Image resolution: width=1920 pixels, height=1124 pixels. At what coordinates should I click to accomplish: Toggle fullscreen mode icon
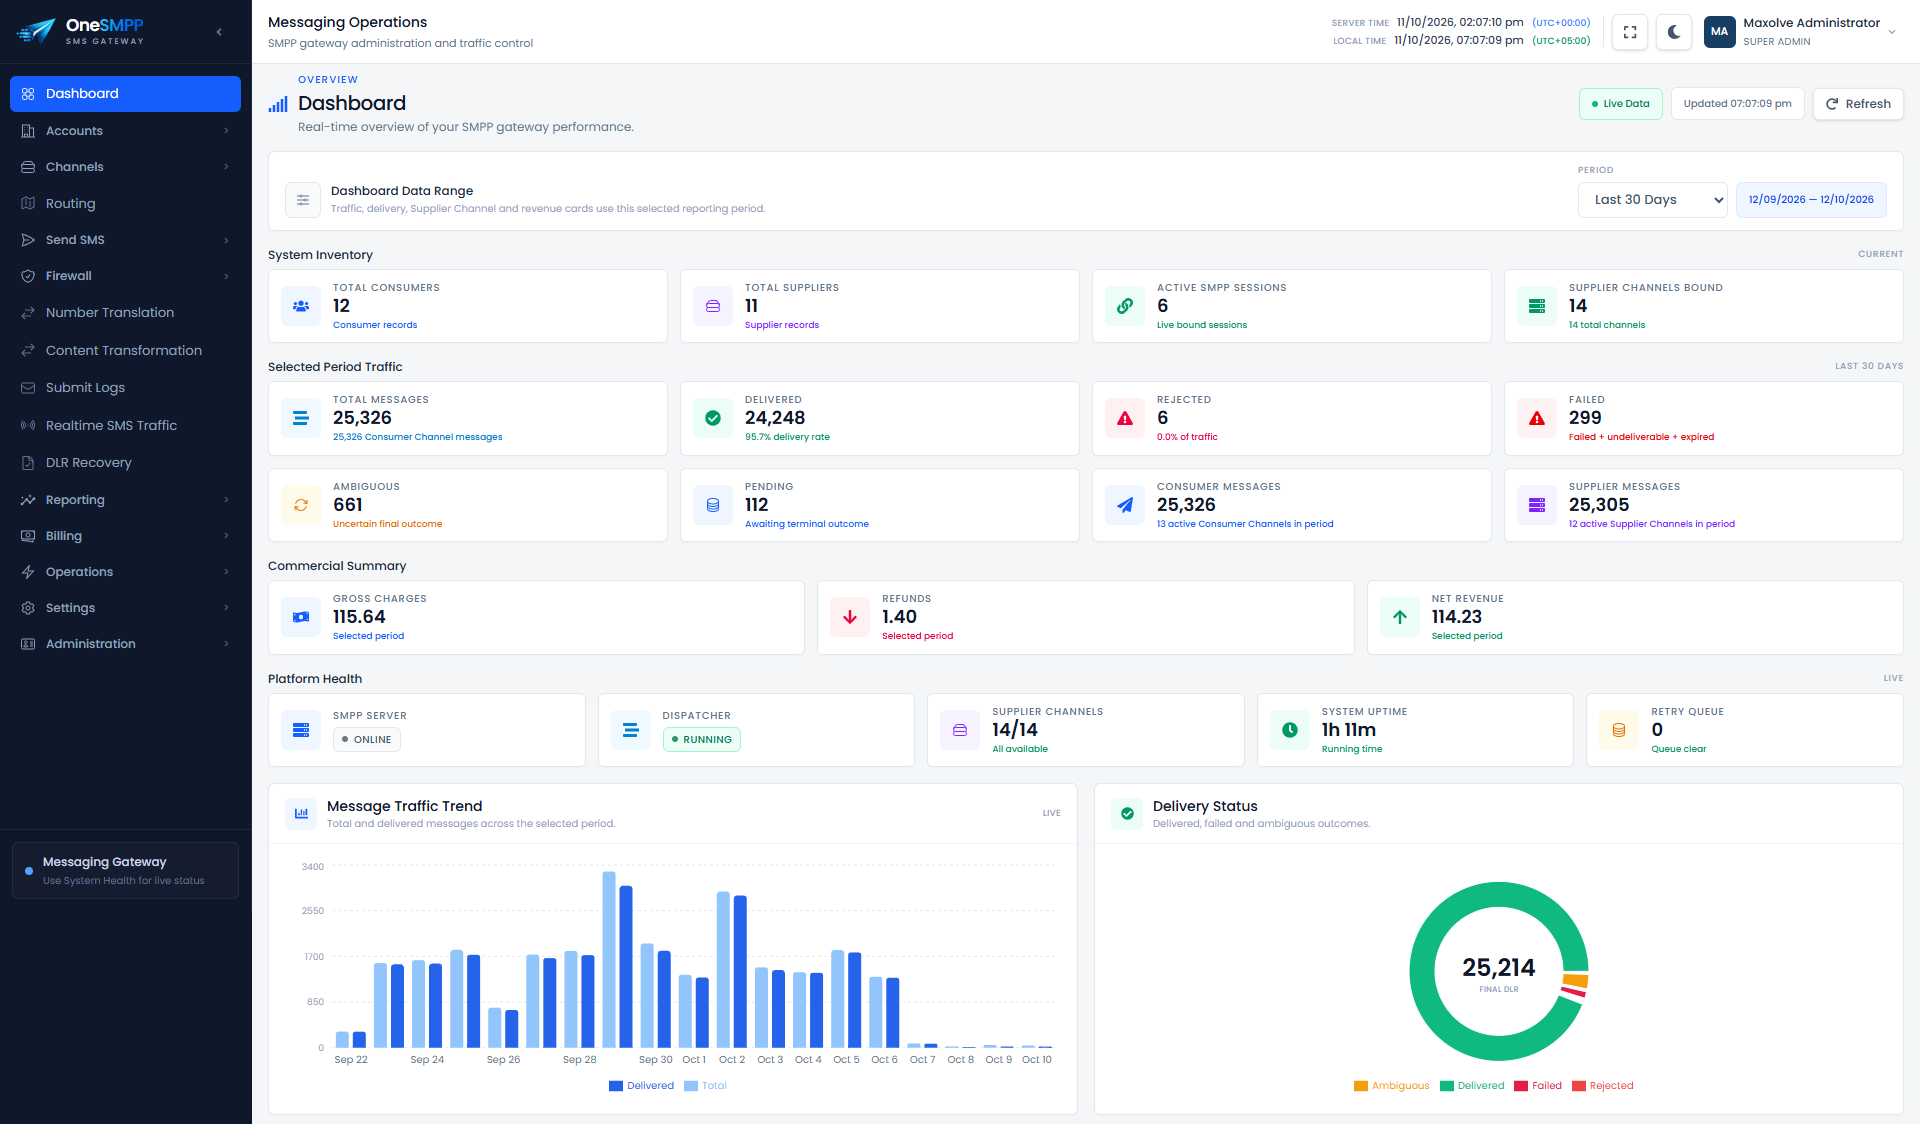(x=1630, y=32)
